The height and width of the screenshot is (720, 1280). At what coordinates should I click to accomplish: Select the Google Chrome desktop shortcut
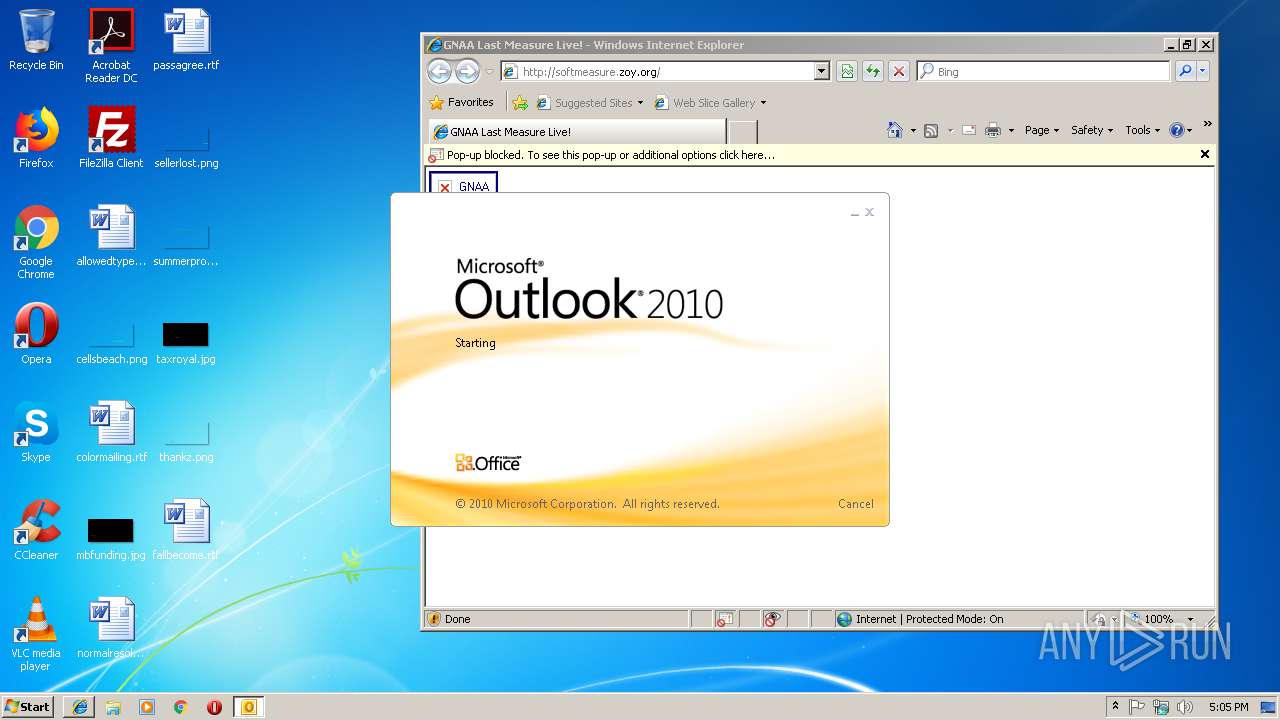point(36,242)
